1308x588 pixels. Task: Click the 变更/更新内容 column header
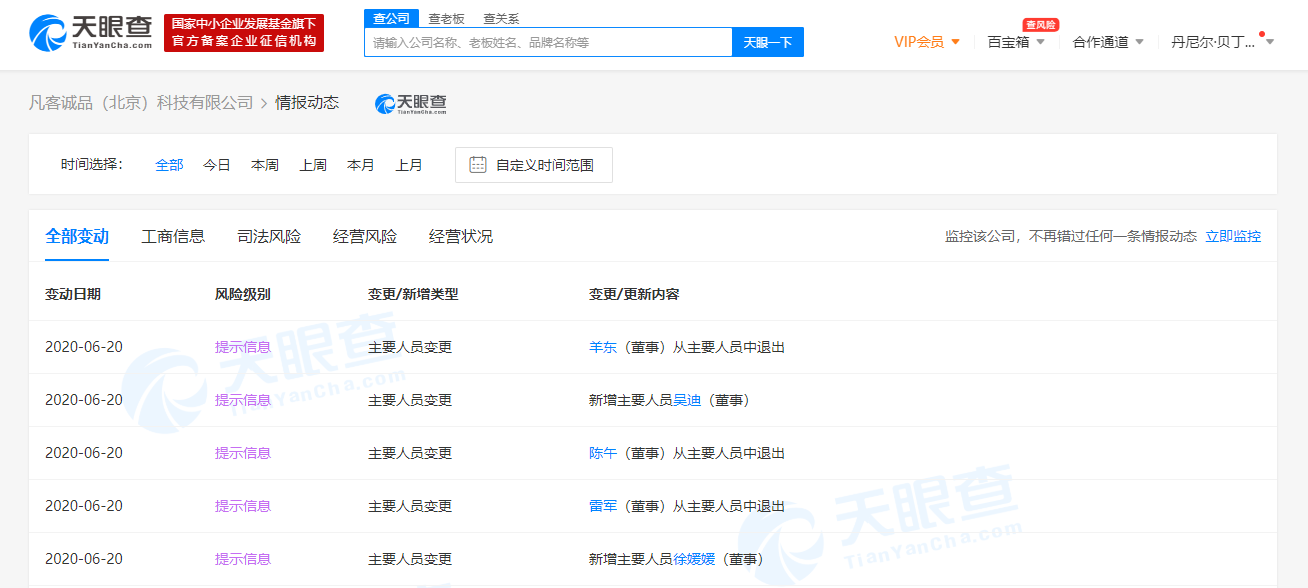pyautogui.click(x=634, y=294)
